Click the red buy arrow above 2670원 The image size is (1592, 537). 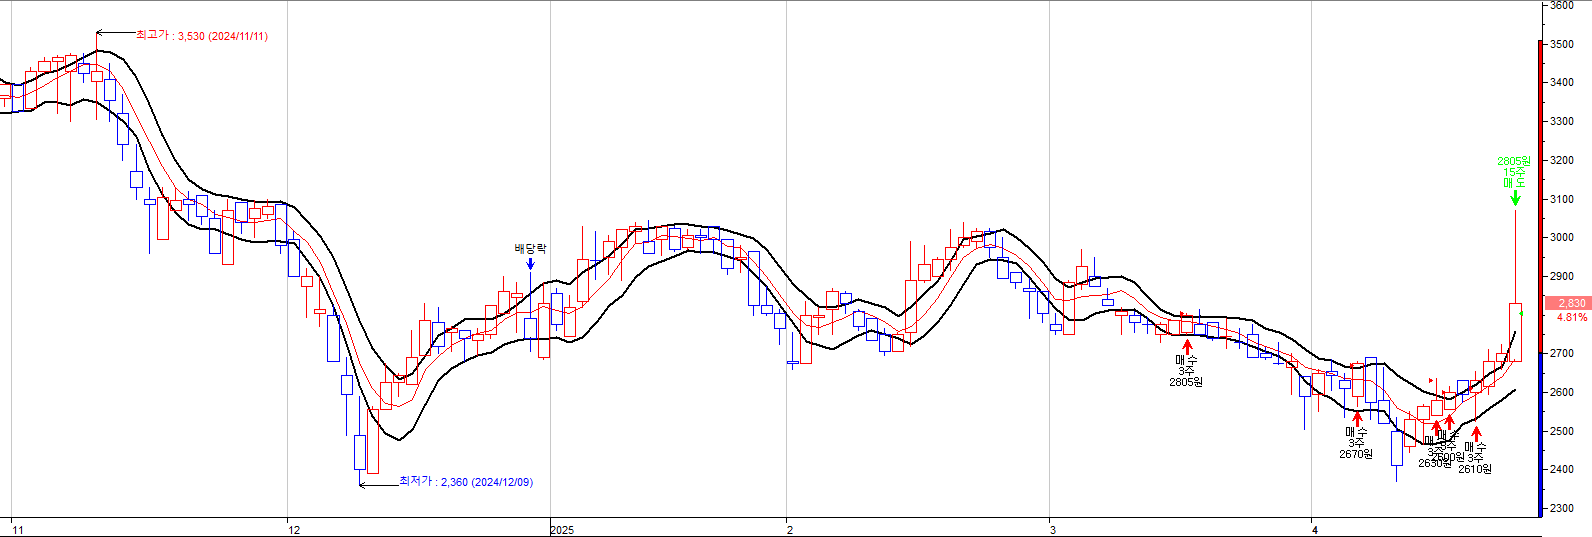click(x=1357, y=418)
